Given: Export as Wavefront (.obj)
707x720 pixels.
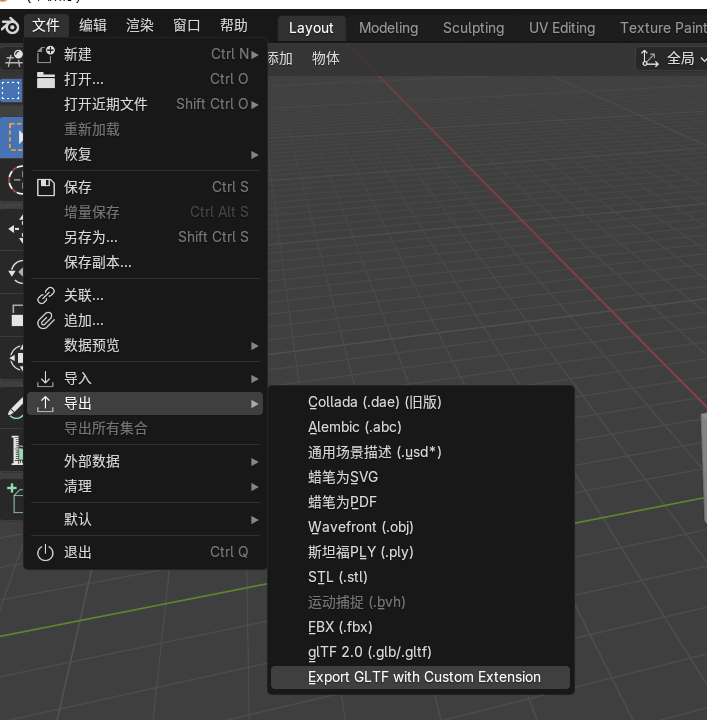Looking at the screenshot, I should click(421, 527).
